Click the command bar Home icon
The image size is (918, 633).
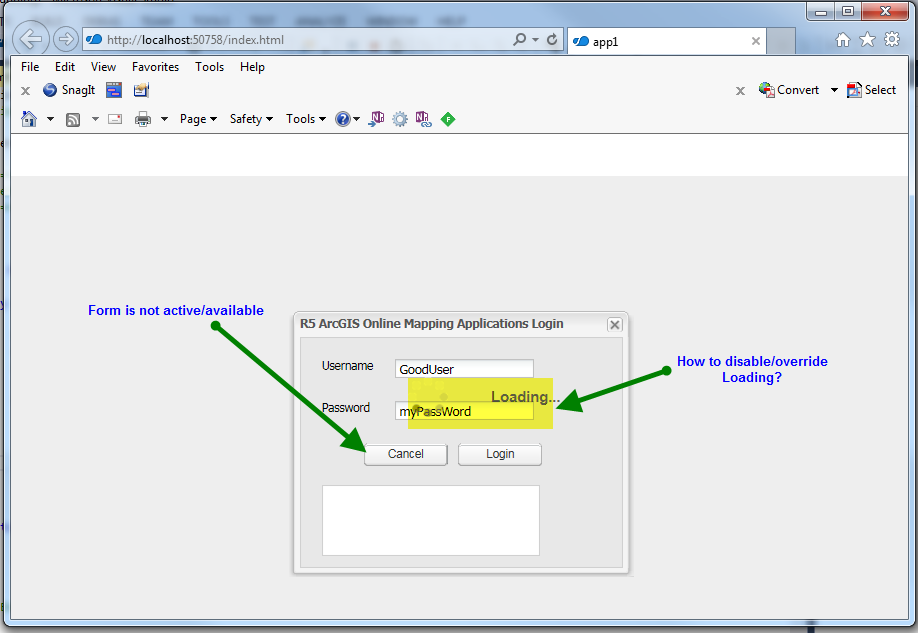[x=29, y=119]
